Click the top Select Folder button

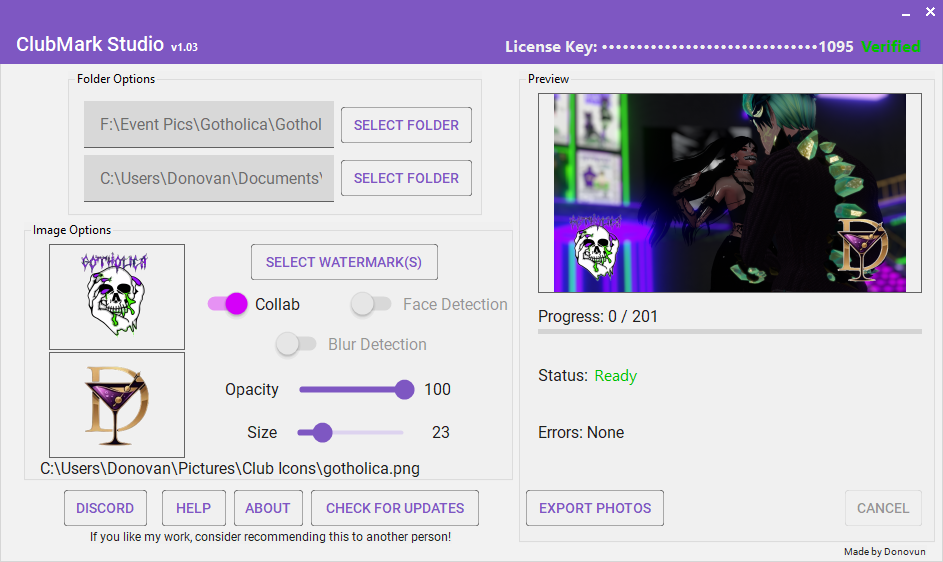pyautogui.click(x=406, y=125)
